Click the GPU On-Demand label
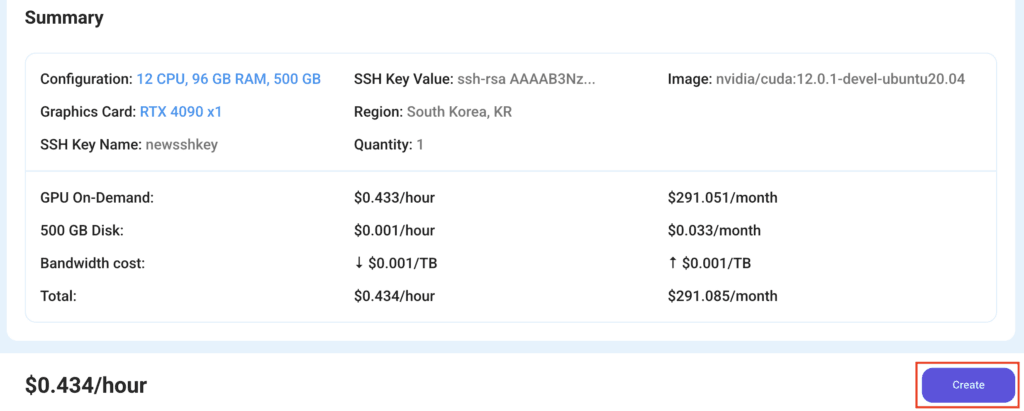 point(97,197)
